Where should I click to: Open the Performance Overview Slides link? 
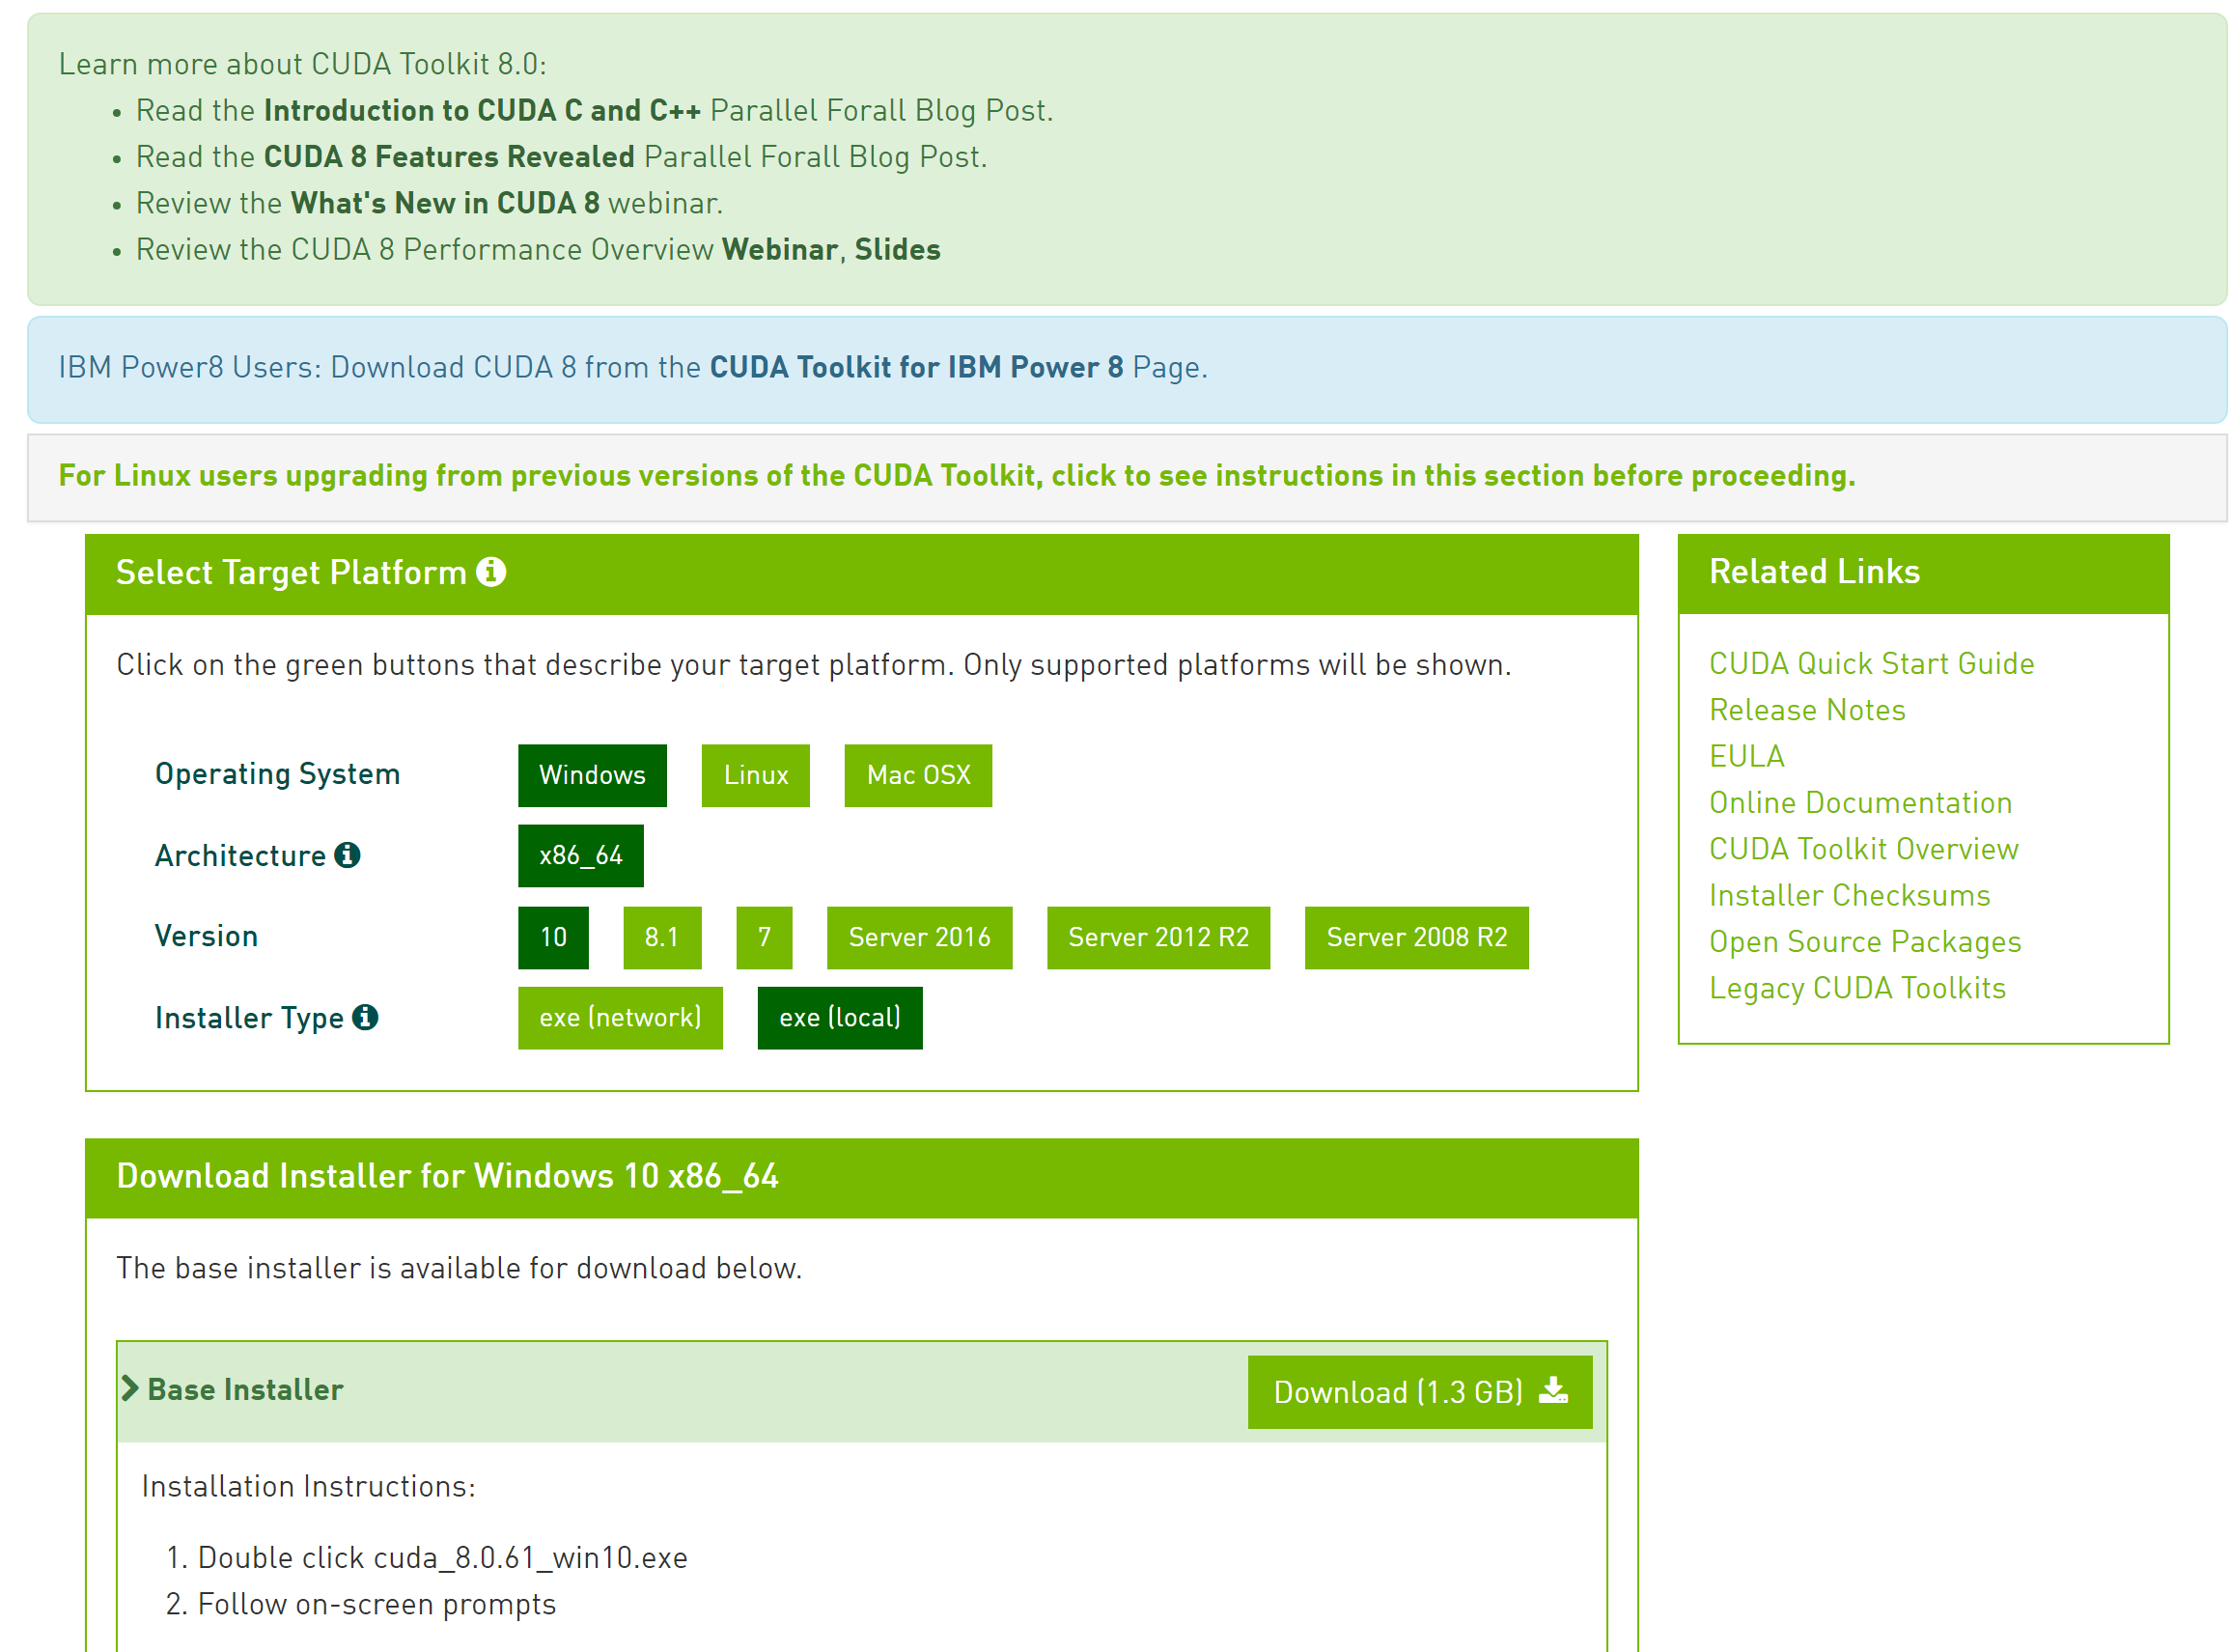click(897, 250)
